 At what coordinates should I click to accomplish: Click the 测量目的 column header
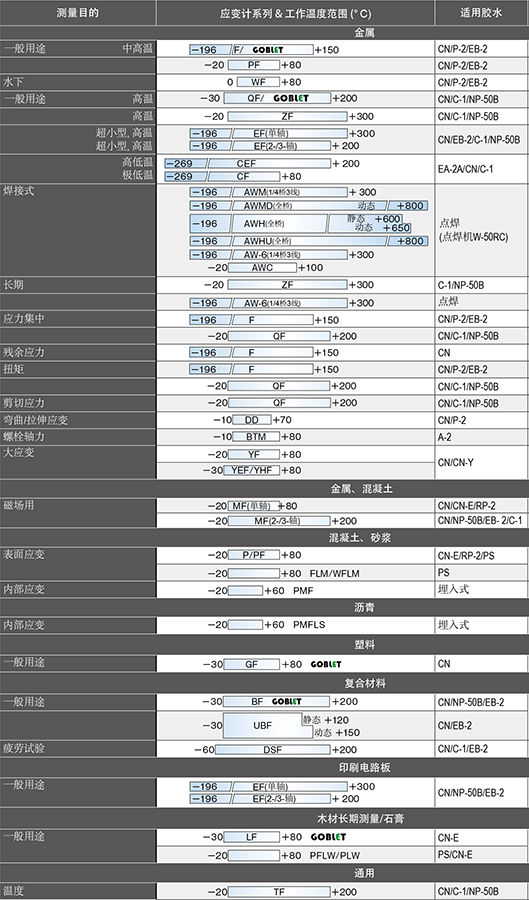[x=78, y=13]
